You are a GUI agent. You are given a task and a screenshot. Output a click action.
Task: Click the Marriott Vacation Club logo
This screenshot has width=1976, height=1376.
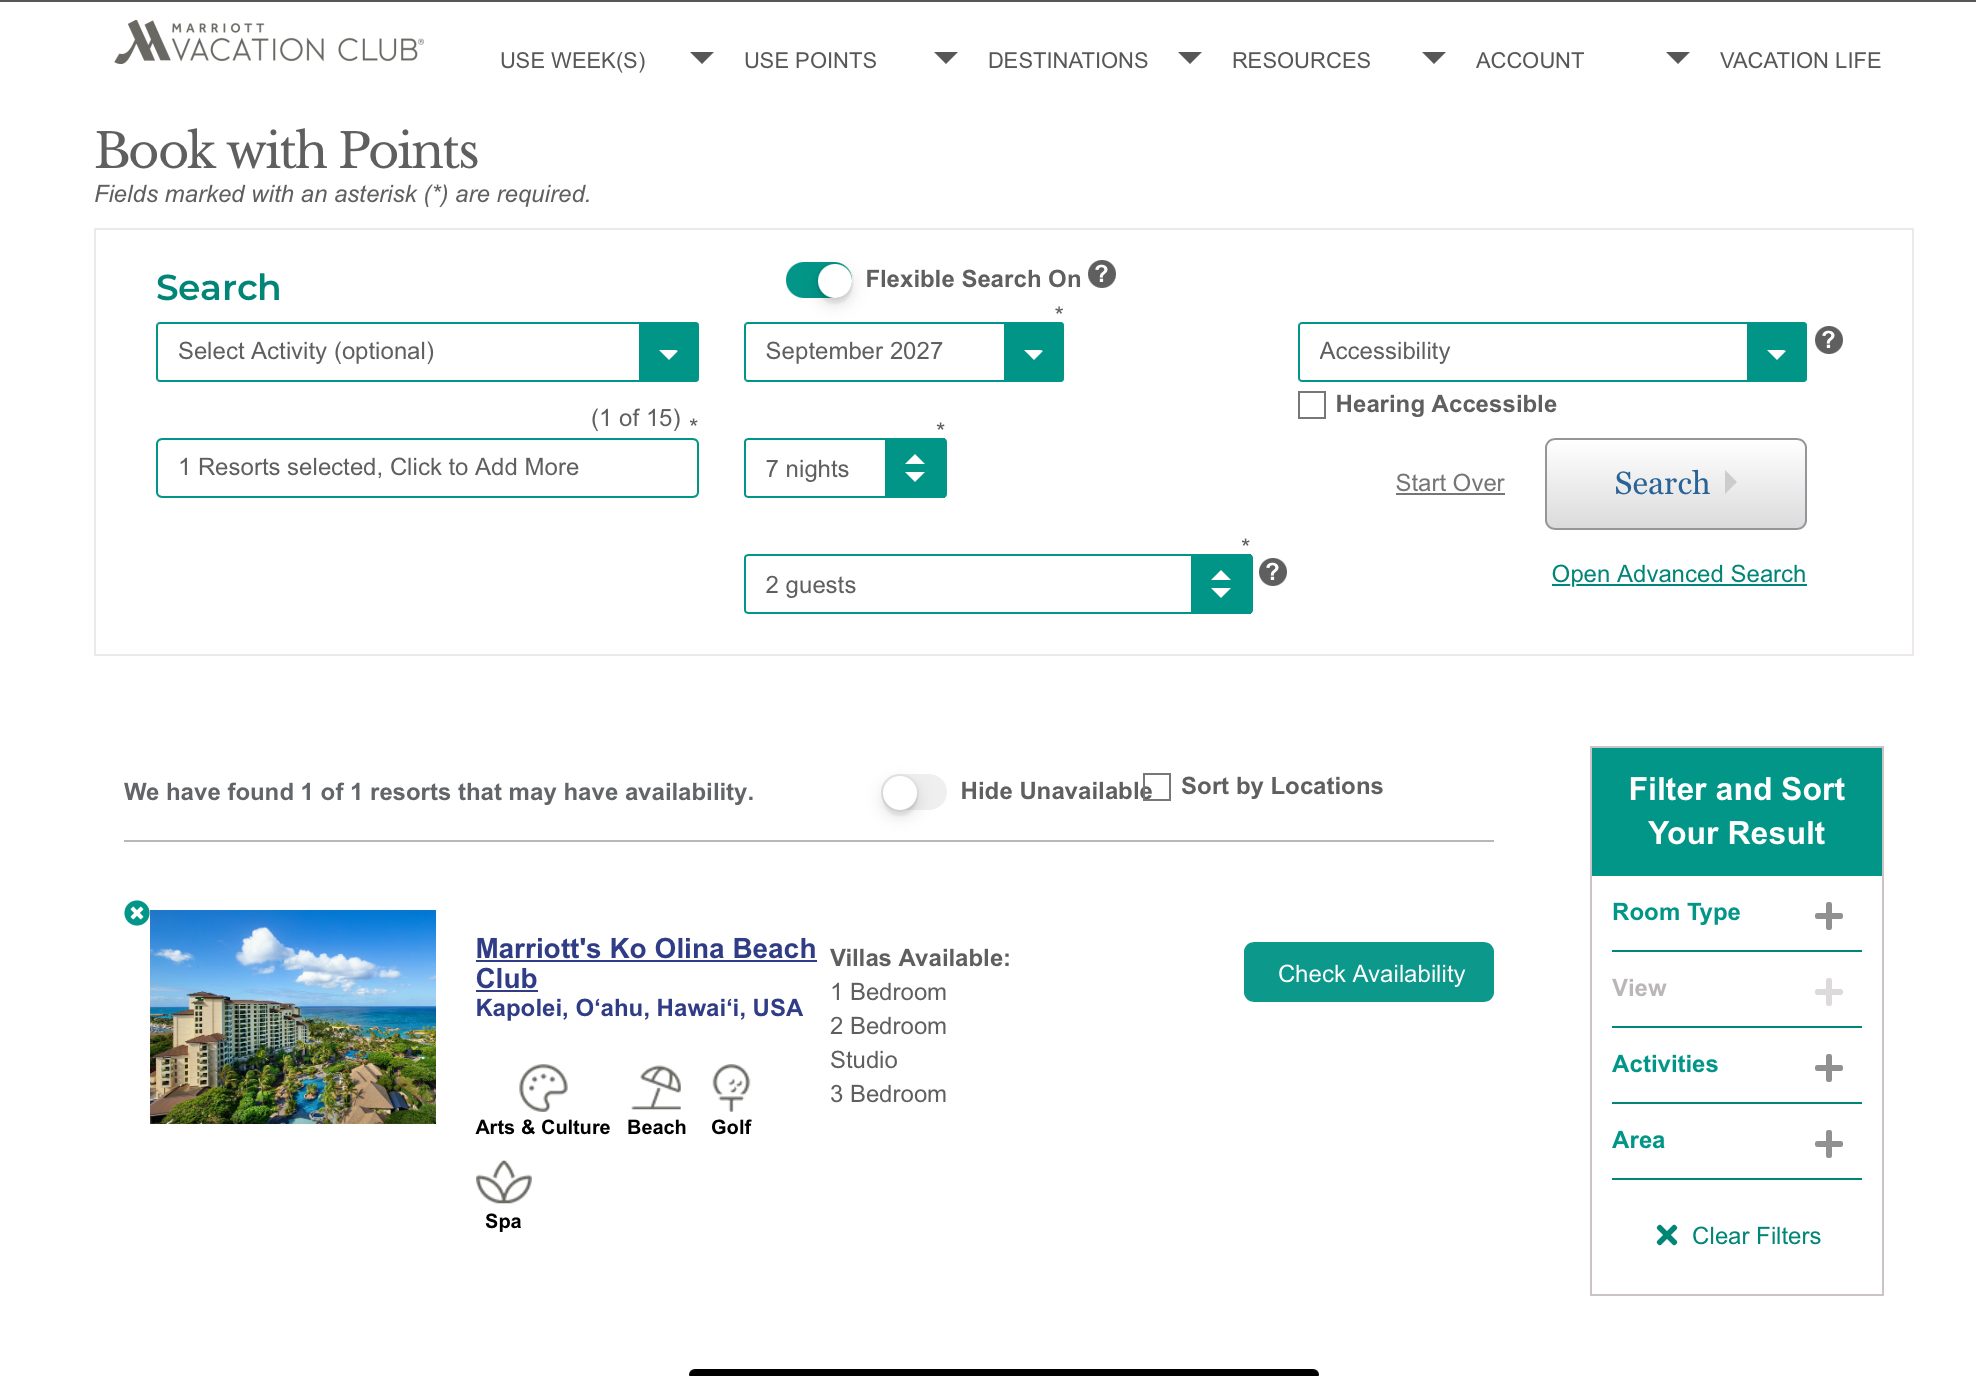click(269, 43)
